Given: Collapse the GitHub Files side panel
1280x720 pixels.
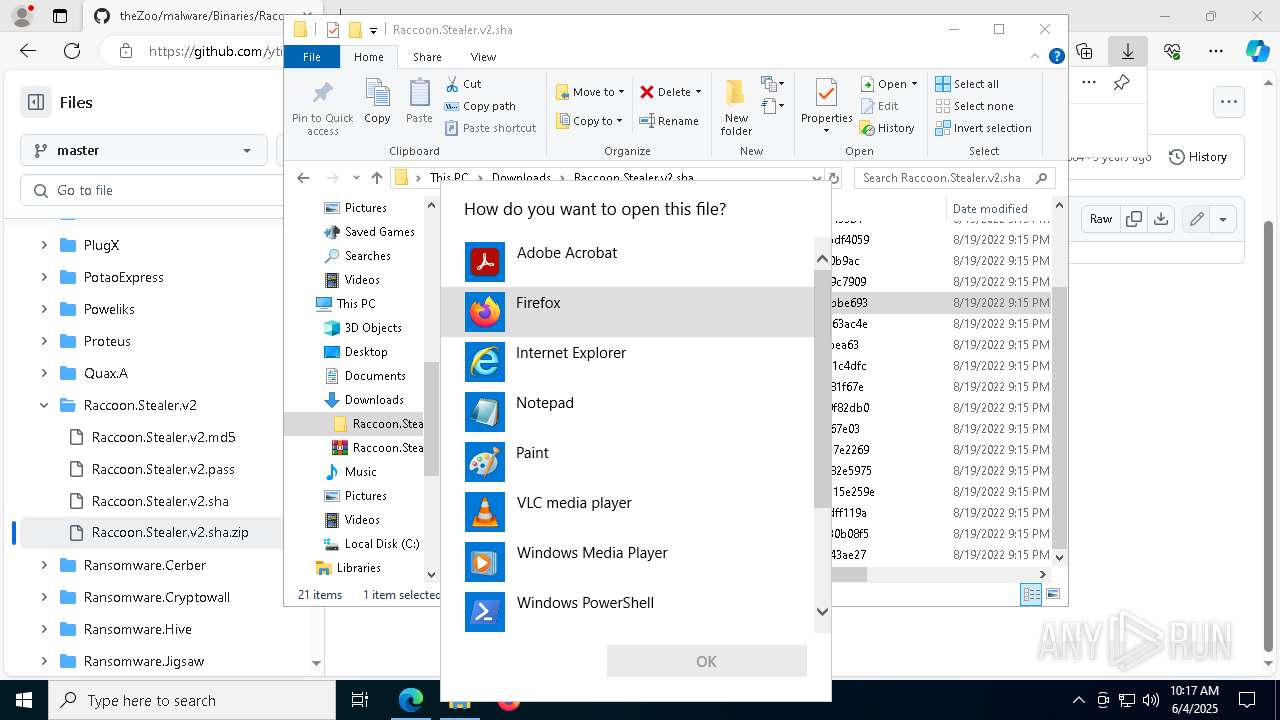Looking at the screenshot, I should 36,102.
